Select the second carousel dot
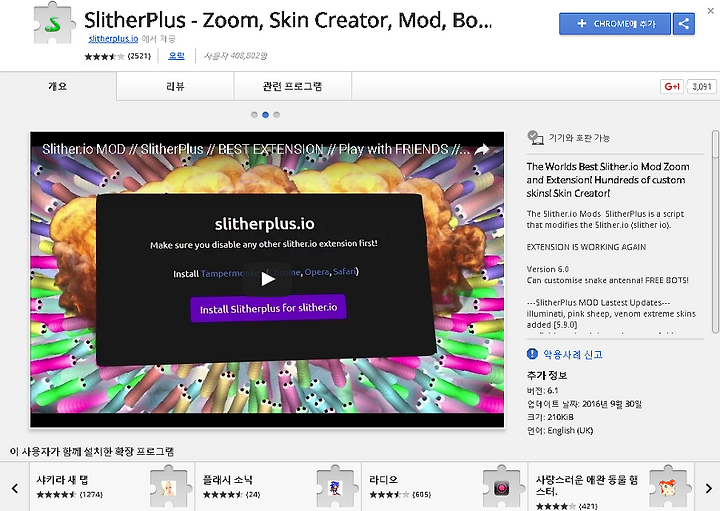The height and width of the screenshot is (511, 720). point(265,115)
